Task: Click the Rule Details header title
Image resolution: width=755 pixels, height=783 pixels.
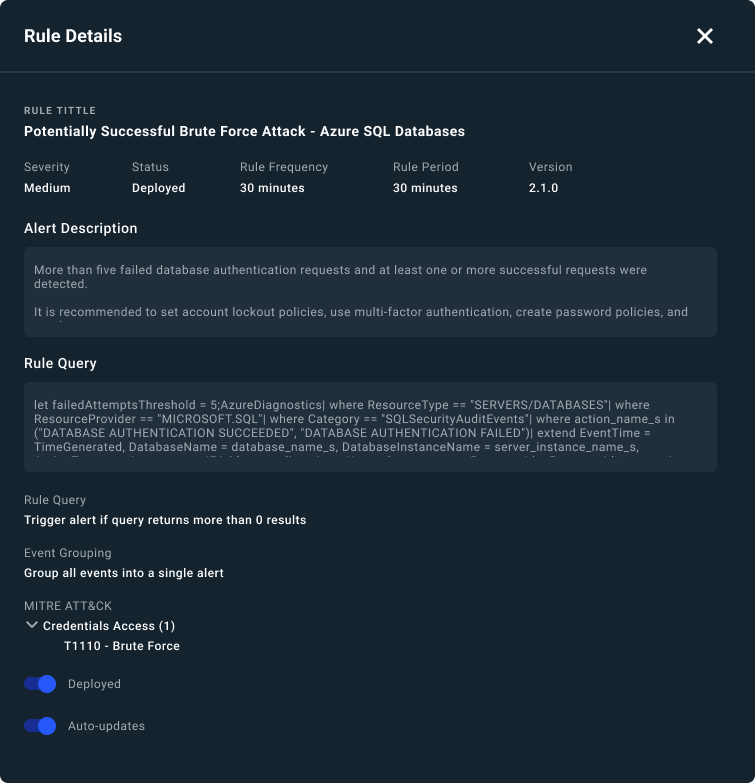Action: (73, 36)
